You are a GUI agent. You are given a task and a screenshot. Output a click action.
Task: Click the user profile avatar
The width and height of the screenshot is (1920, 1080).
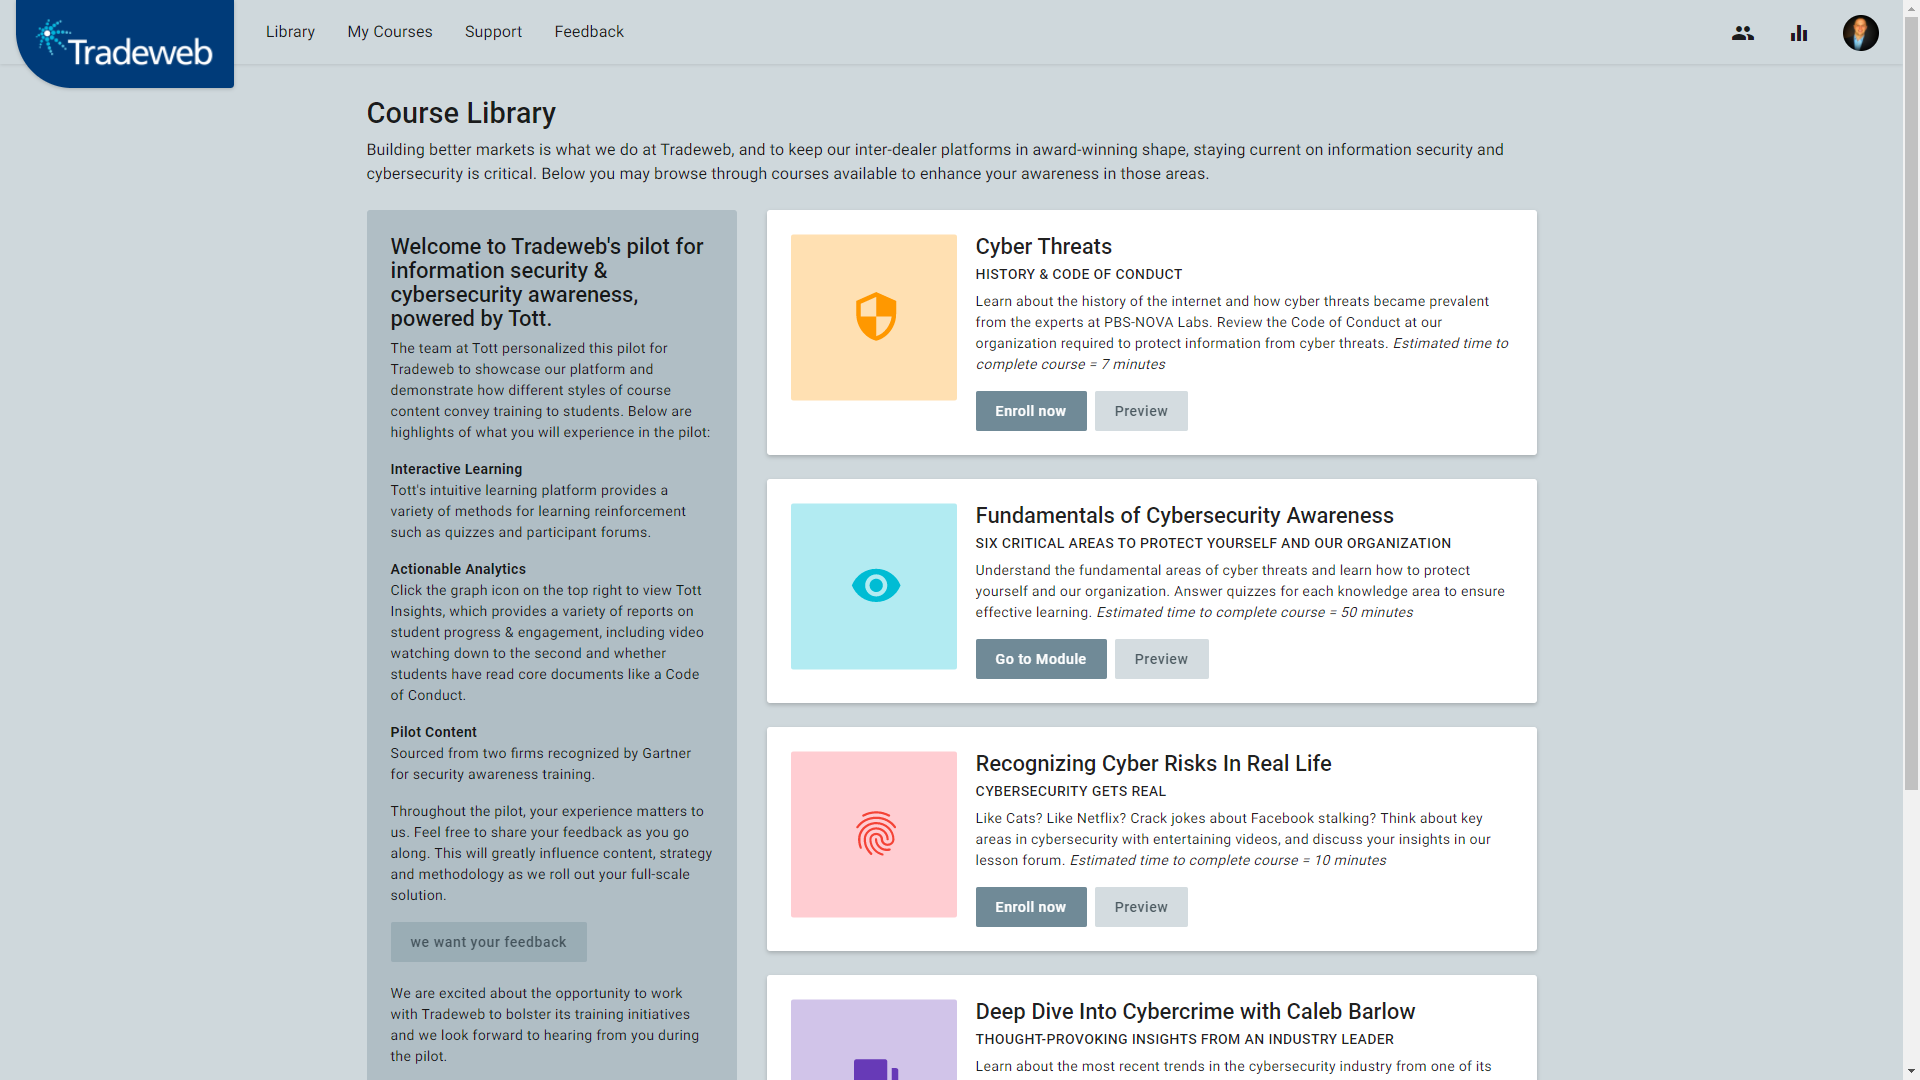(1860, 33)
